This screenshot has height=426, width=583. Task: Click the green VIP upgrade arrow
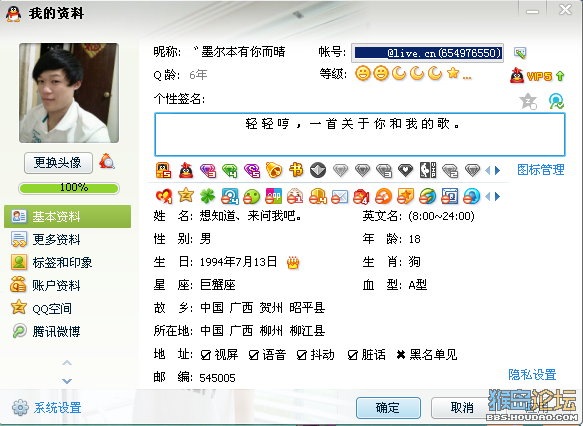[x=560, y=76]
